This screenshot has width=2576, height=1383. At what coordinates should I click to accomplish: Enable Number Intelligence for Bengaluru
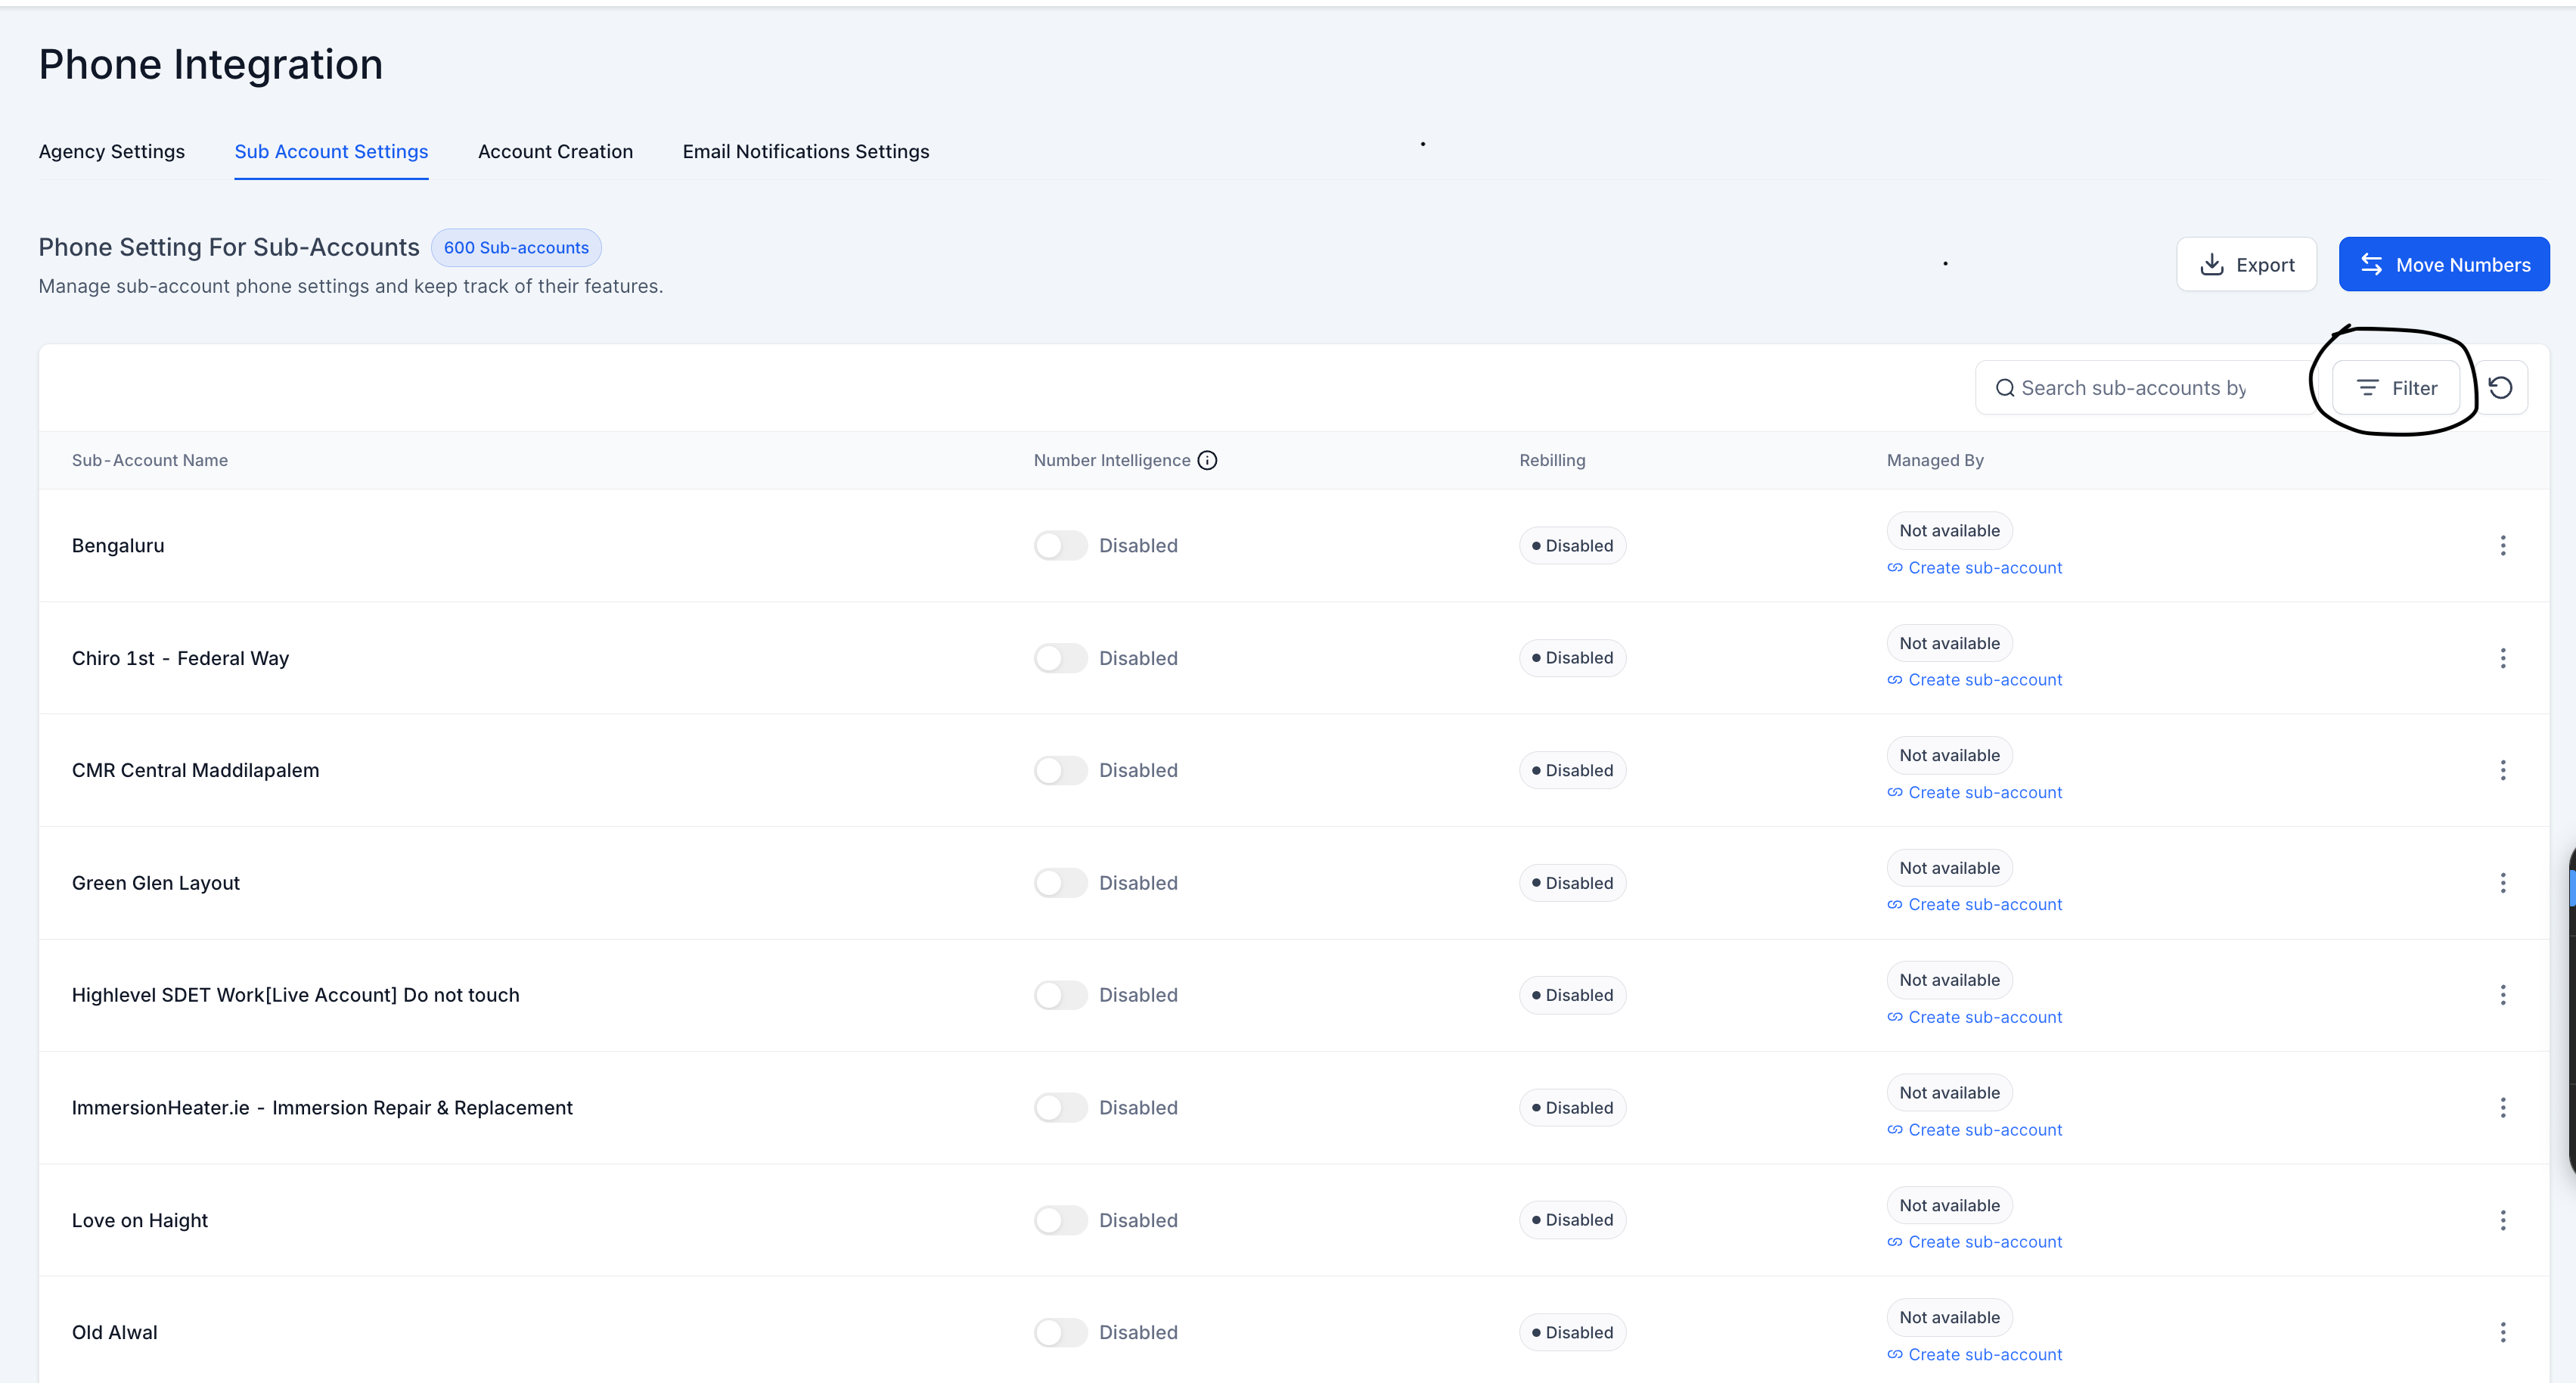(1060, 545)
